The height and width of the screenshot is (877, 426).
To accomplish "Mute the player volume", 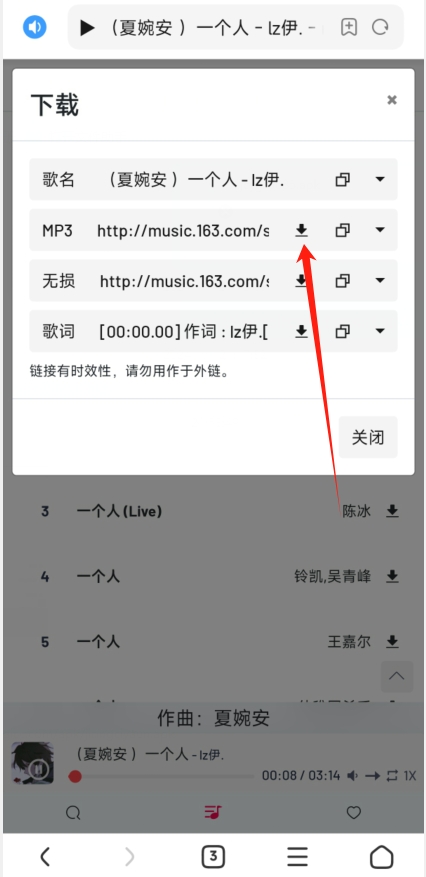I will (x=352, y=776).
